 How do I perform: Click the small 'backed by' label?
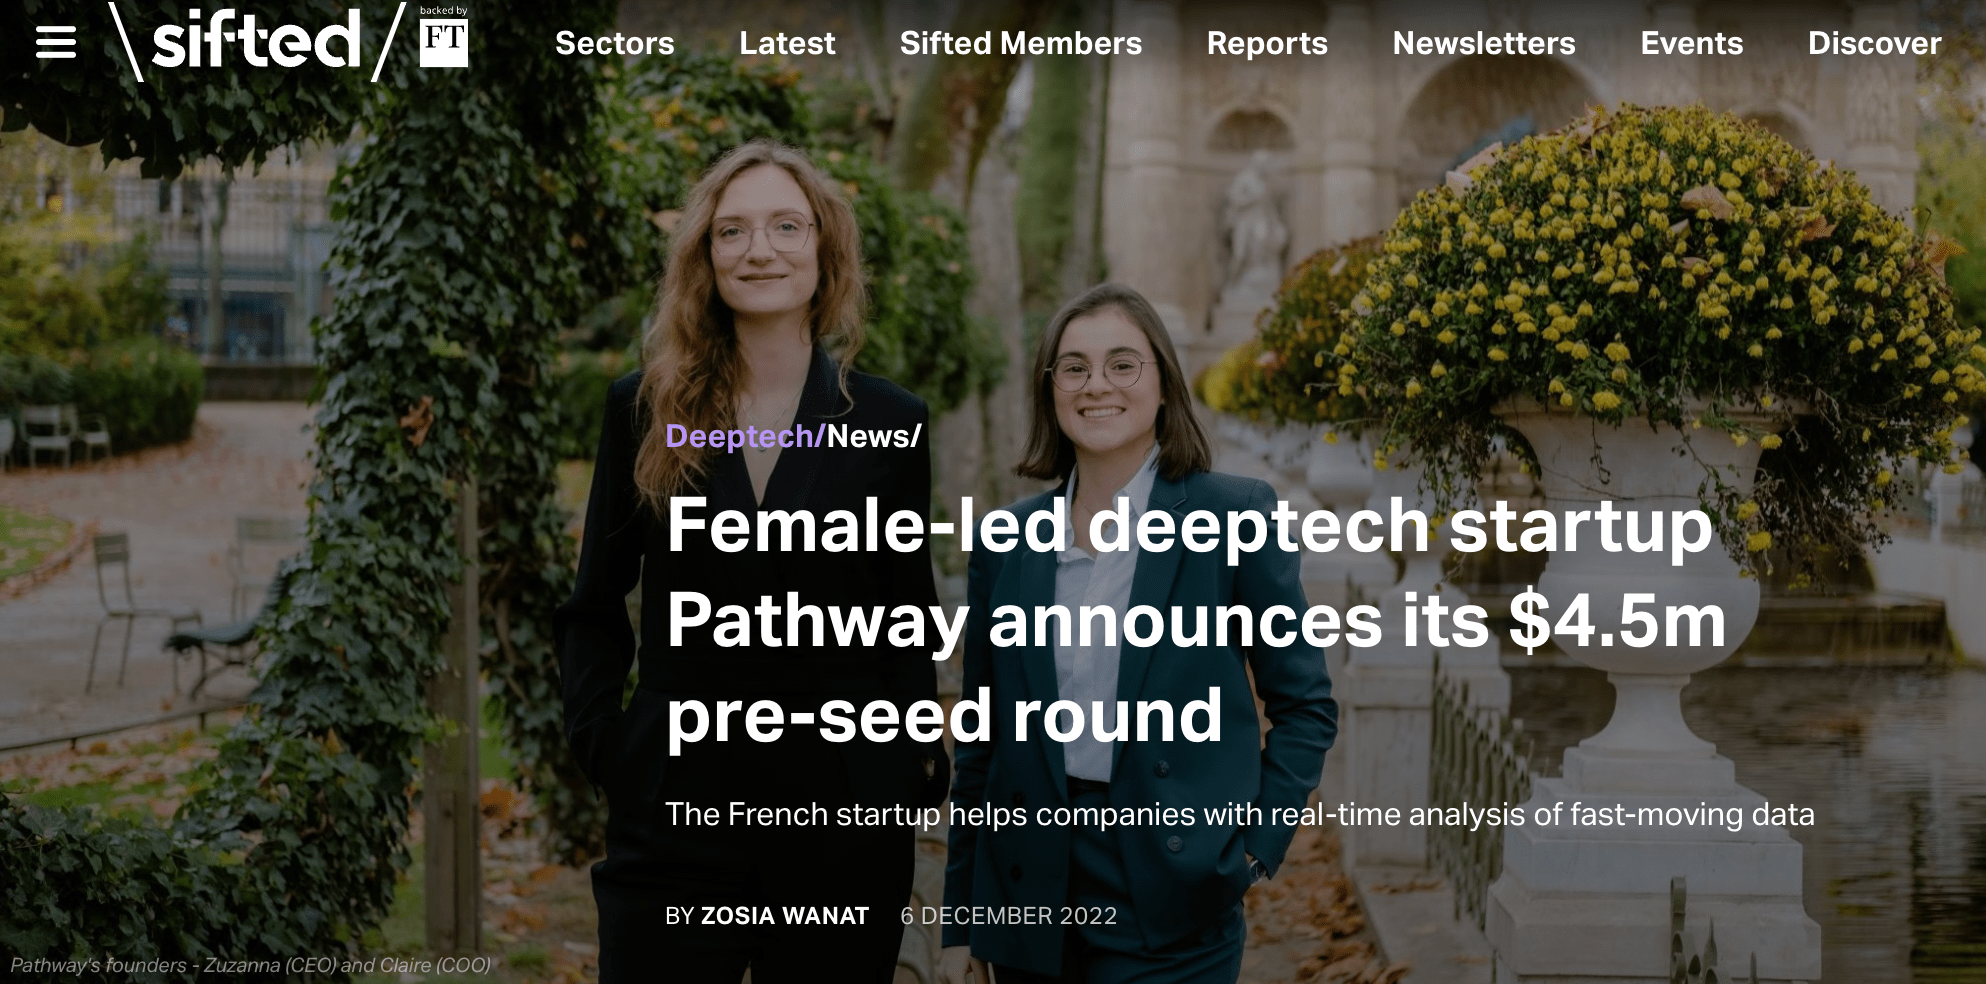pos(444,10)
